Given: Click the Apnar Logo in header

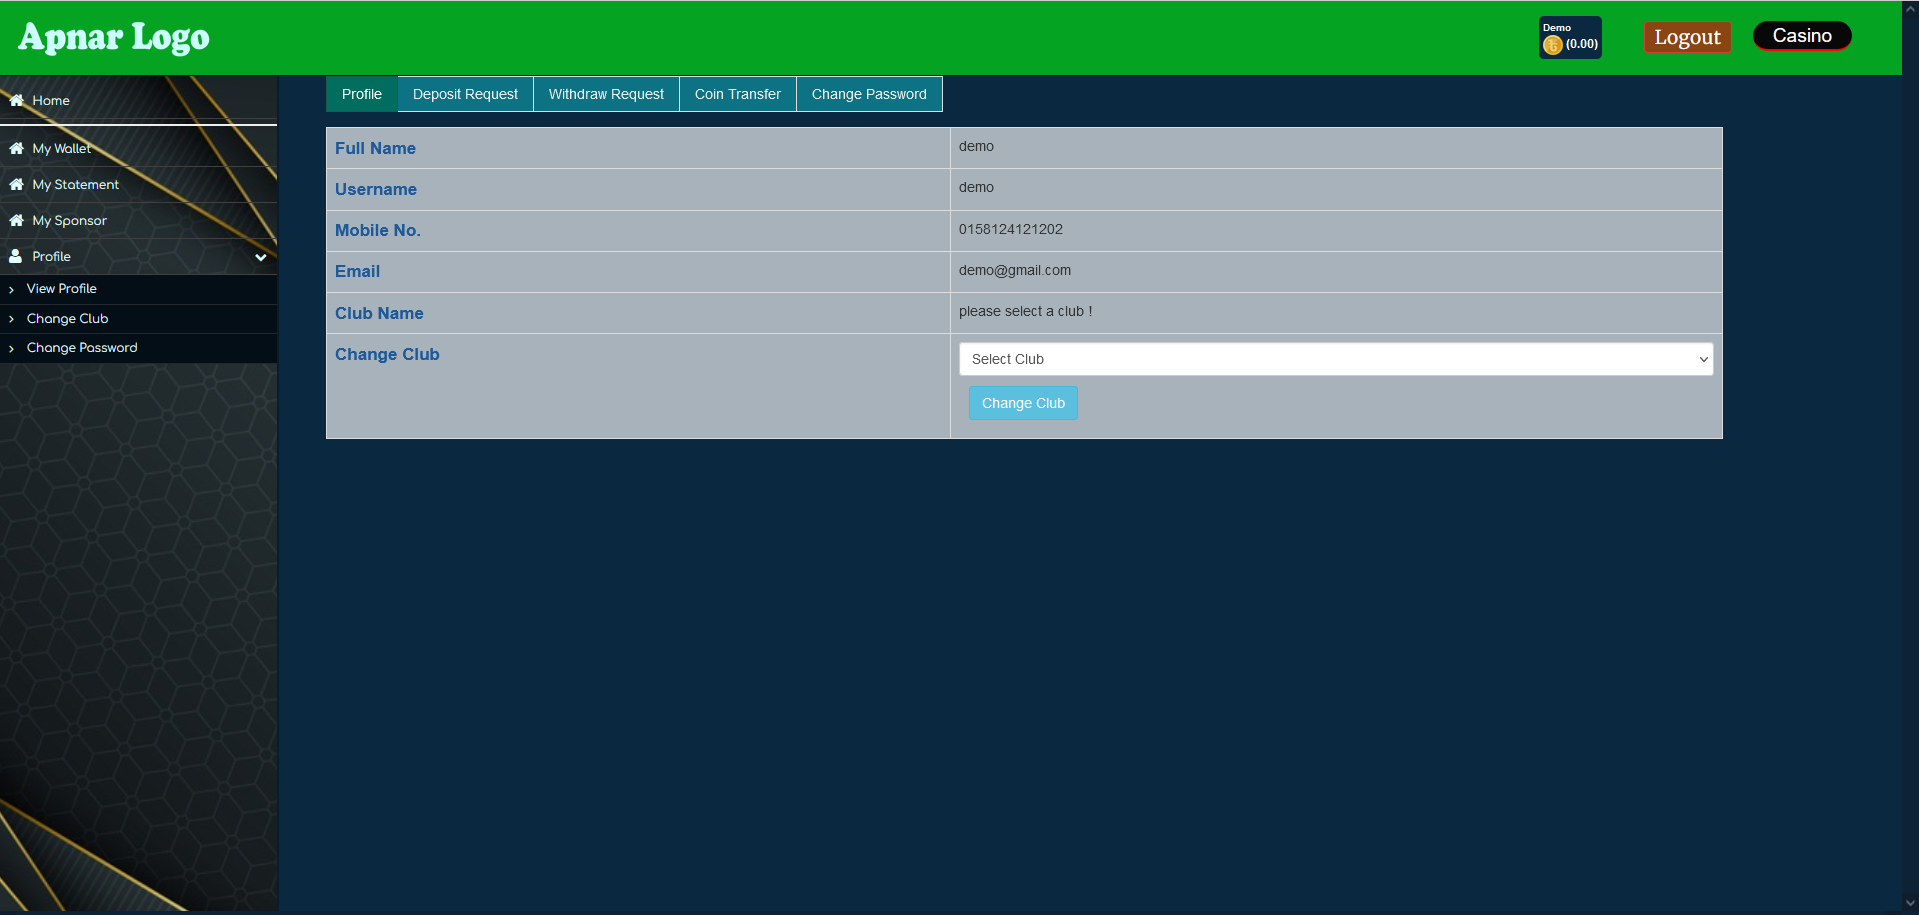Looking at the screenshot, I should pyautogui.click(x=114, y=38).
